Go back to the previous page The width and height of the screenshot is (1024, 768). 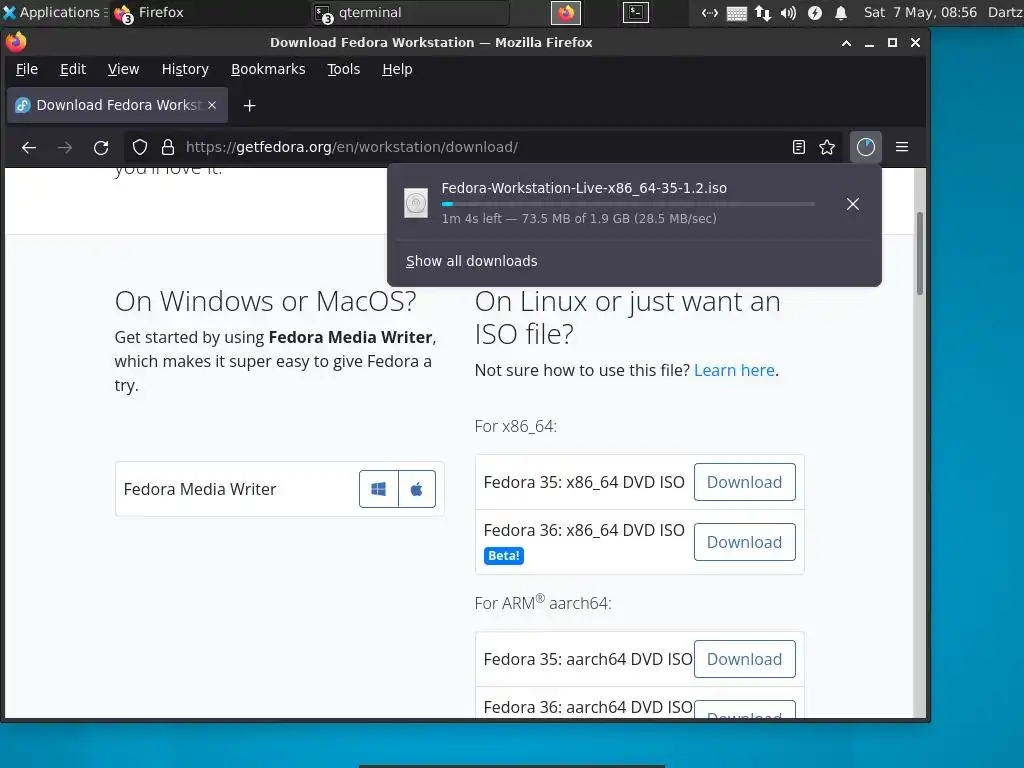[x=29, y=148]
